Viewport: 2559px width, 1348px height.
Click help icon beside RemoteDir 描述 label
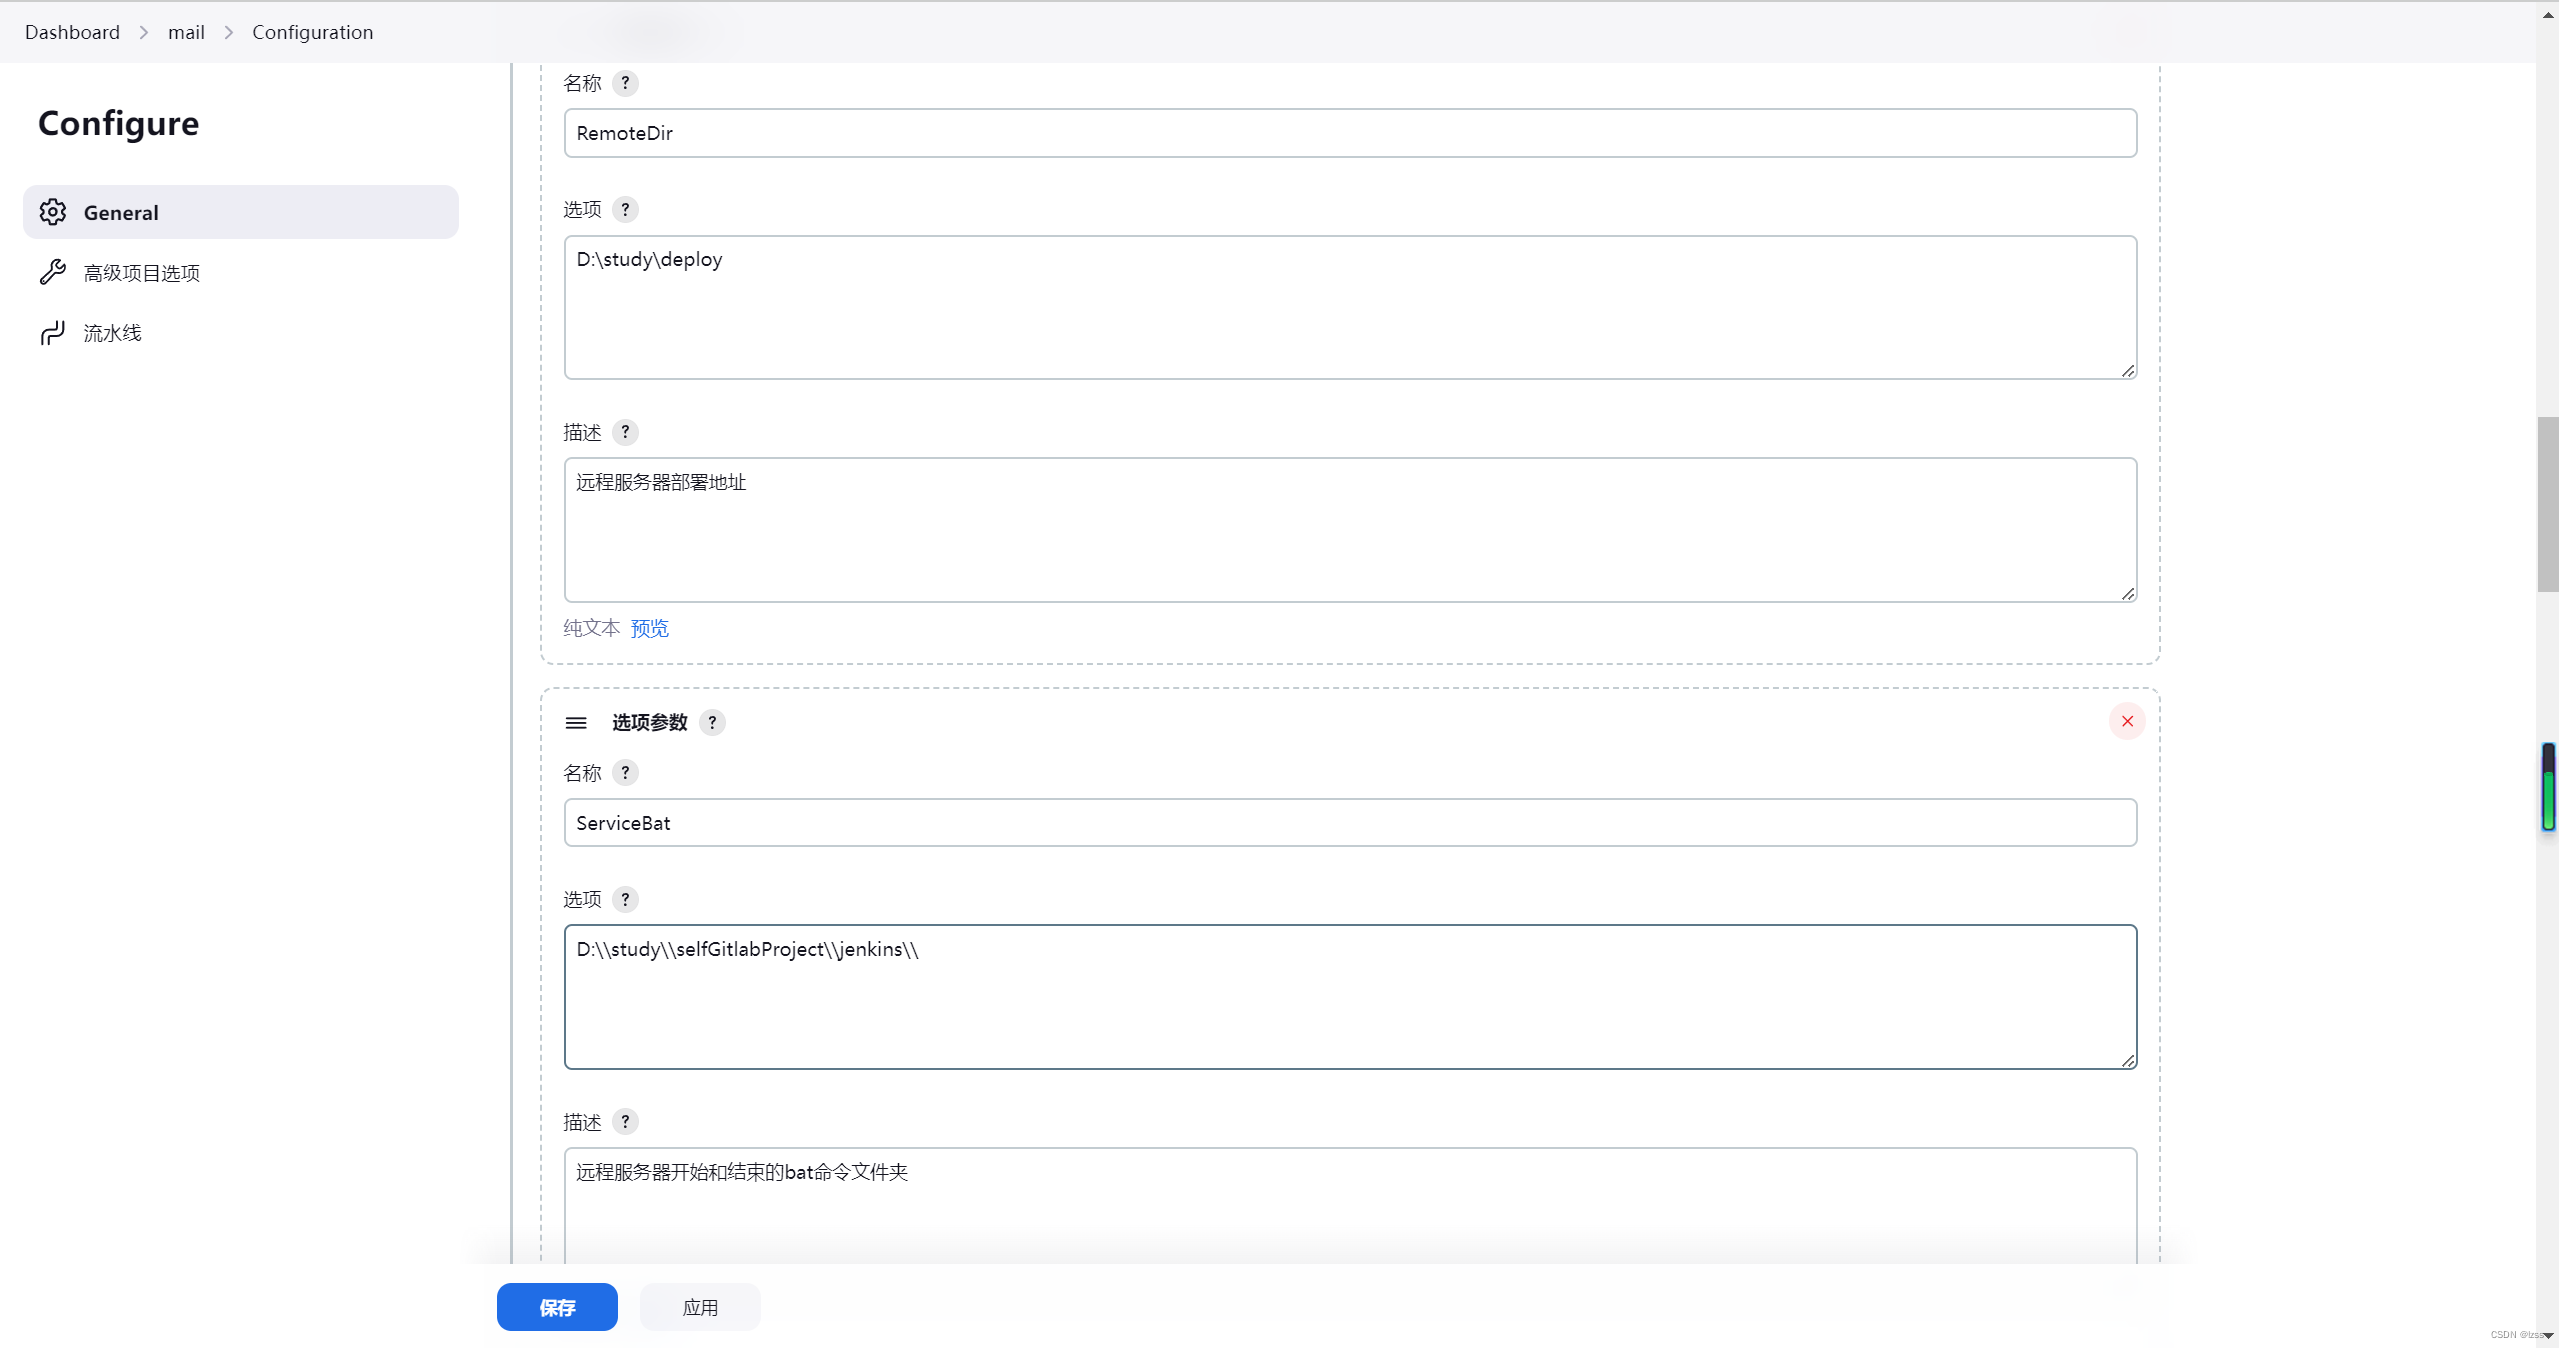625,432
